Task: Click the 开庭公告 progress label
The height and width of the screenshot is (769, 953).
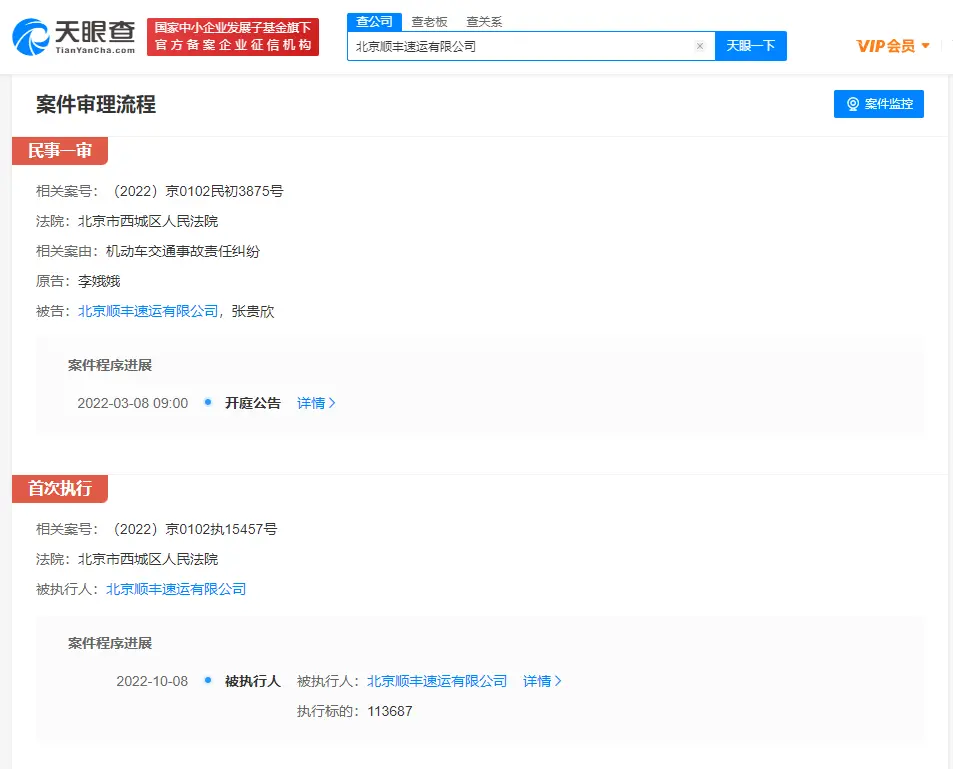Action: tap(253, 403)
